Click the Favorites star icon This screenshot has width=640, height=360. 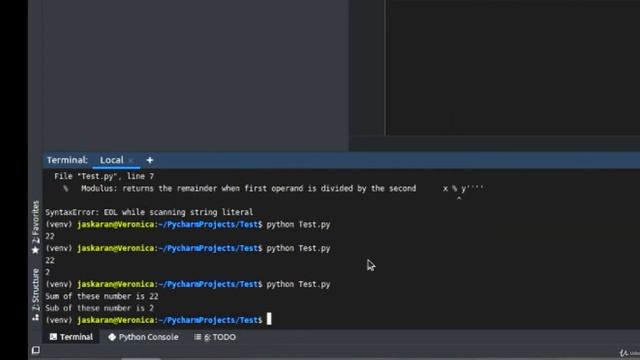coord(36,250)
